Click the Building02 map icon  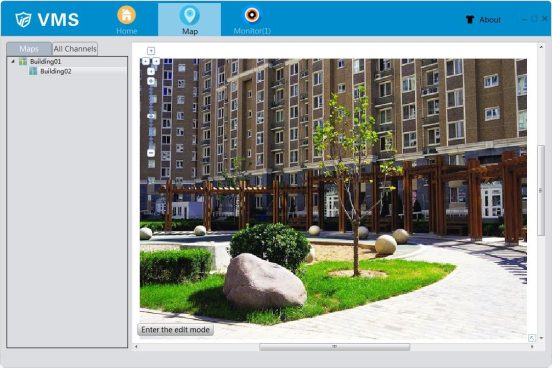click(x=33, y=71)
